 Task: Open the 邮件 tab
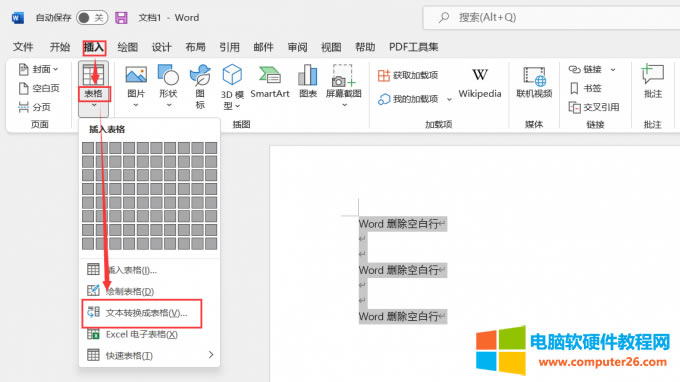(263, 47)
